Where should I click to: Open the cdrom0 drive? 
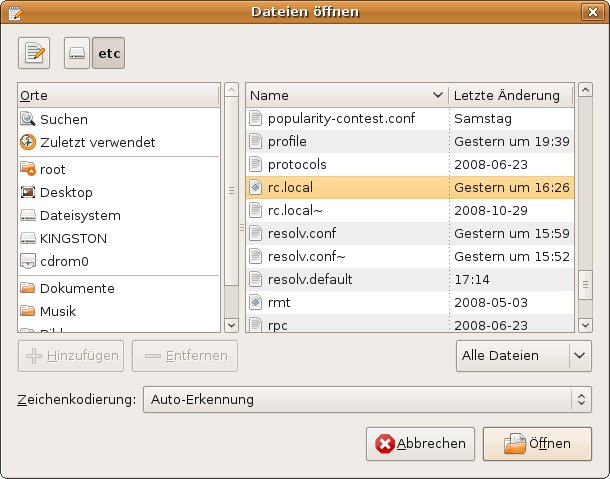pos(66,261)
